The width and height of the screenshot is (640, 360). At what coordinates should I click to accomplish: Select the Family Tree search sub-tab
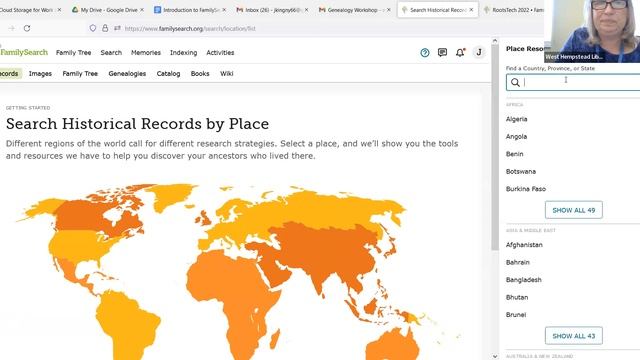point(80,73)
